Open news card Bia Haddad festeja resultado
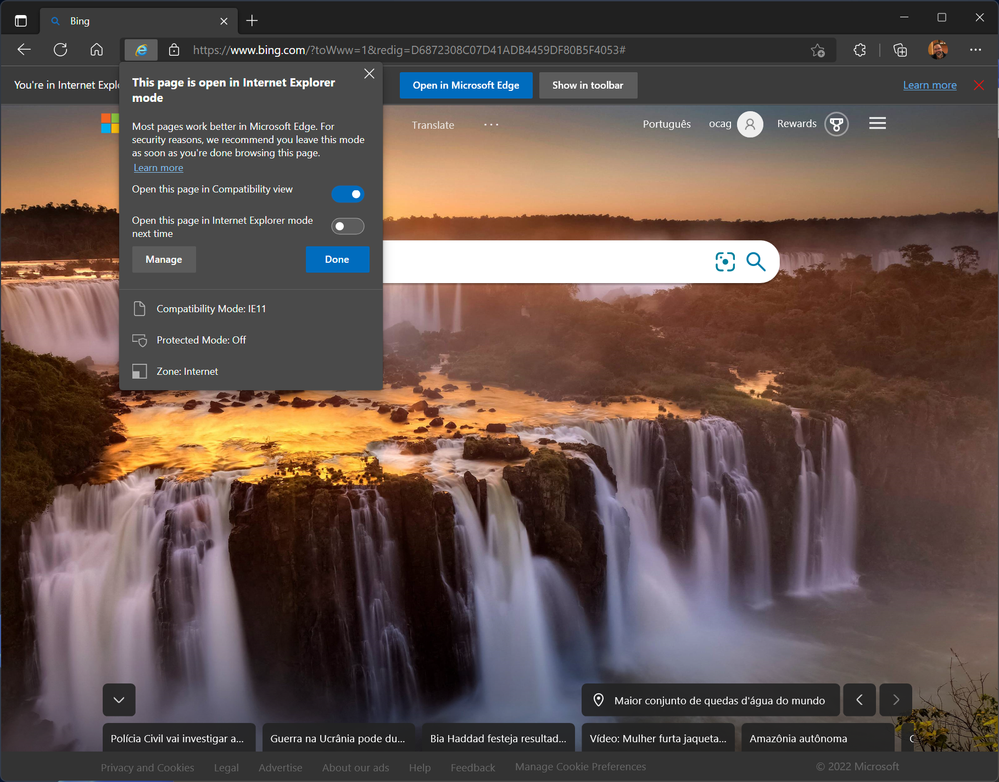 (x=498, y=738)
